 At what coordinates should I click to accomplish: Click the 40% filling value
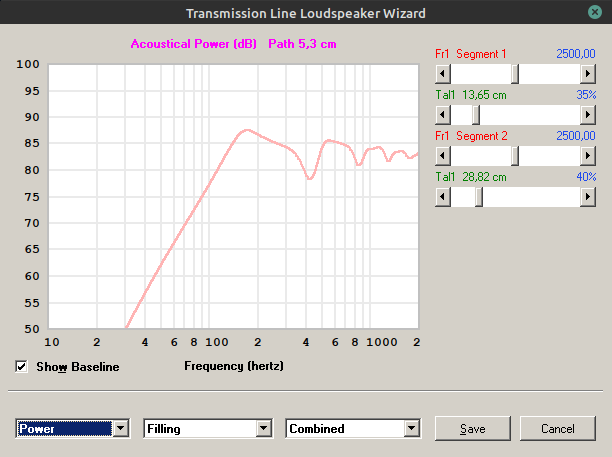coord(586,177)
